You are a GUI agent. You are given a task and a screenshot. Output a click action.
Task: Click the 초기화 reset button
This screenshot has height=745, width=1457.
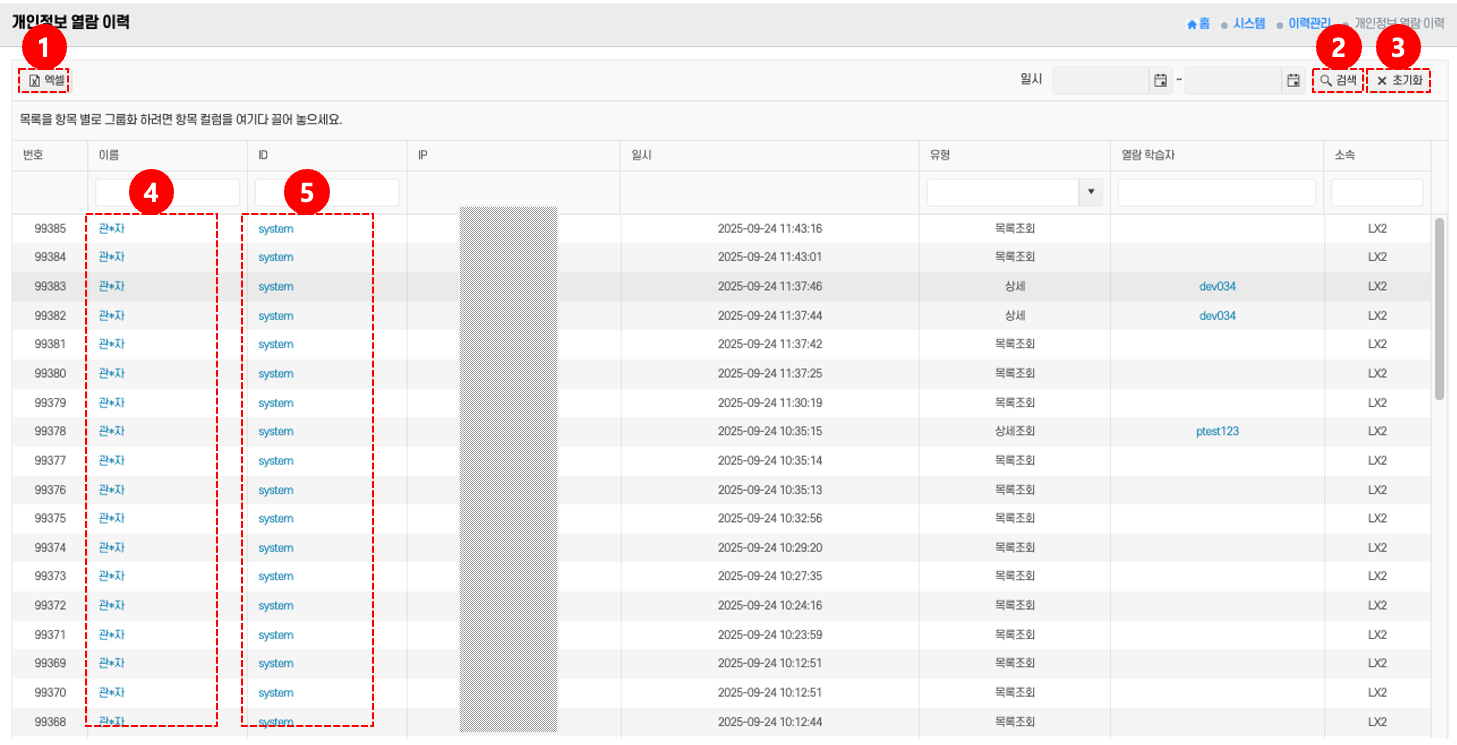click(1398, 80)
